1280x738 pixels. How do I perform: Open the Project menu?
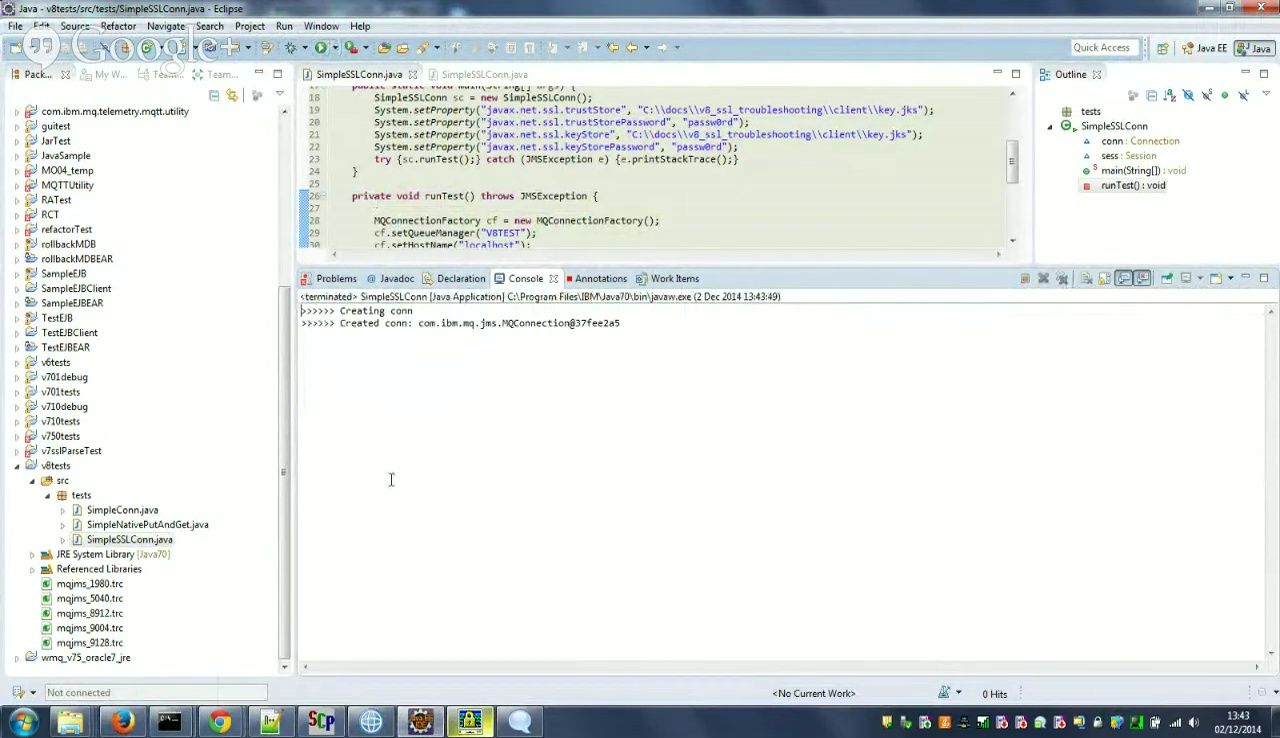[x=249, y=26]
